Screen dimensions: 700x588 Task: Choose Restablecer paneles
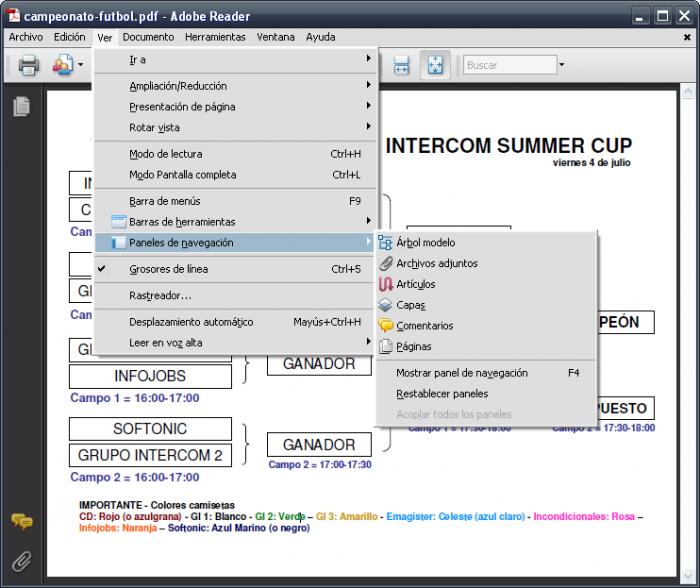pos(486,394)
